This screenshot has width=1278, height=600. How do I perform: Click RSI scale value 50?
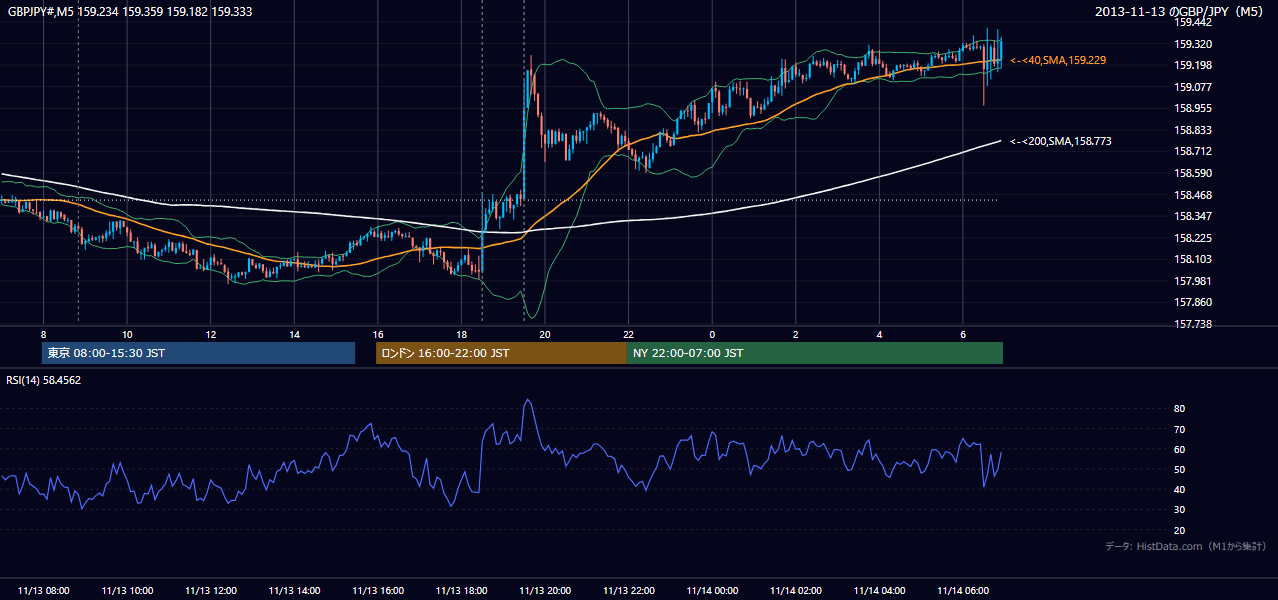pyautogui.click(x=1180, y=469)
